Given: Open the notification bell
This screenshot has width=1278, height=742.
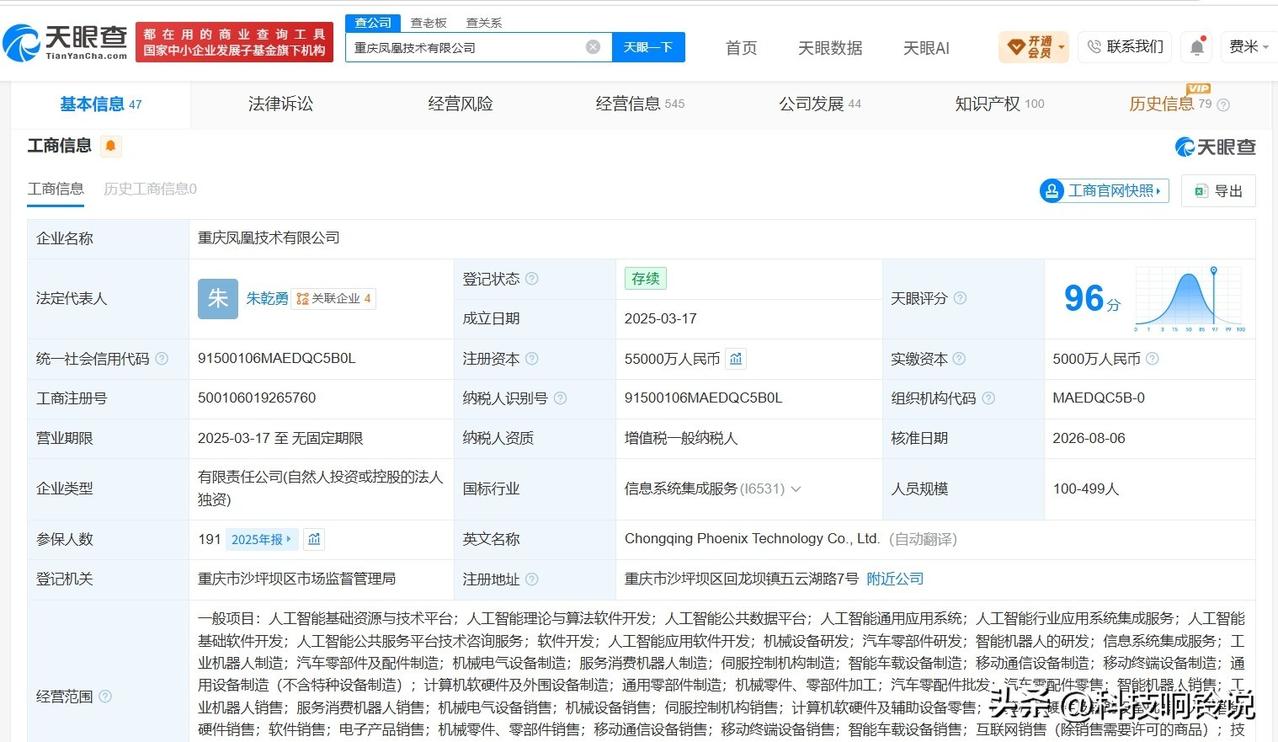Looking at the screenshot, I should coord(1196,46).
